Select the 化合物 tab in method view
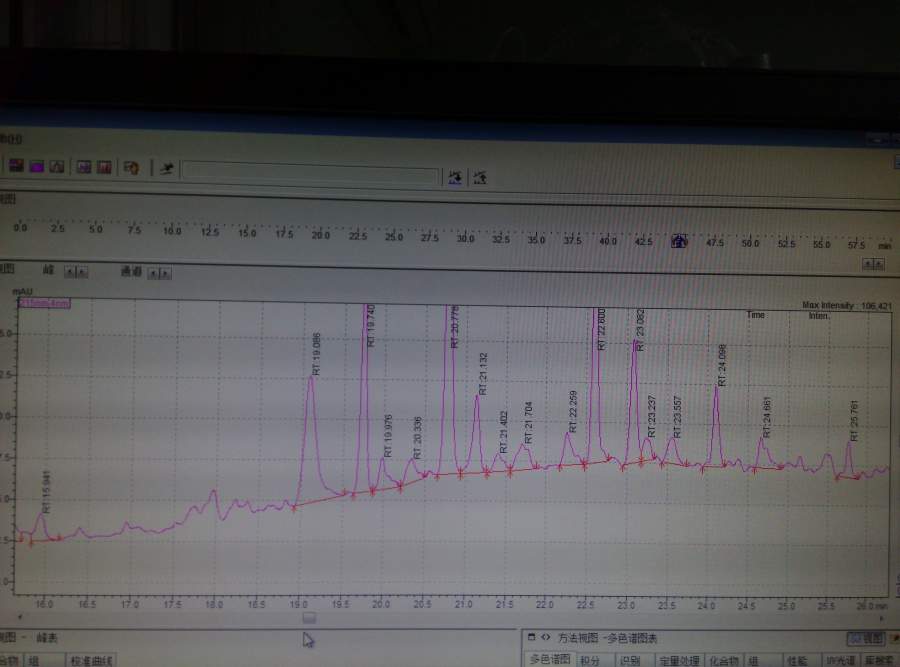 [x=724, y=660]
